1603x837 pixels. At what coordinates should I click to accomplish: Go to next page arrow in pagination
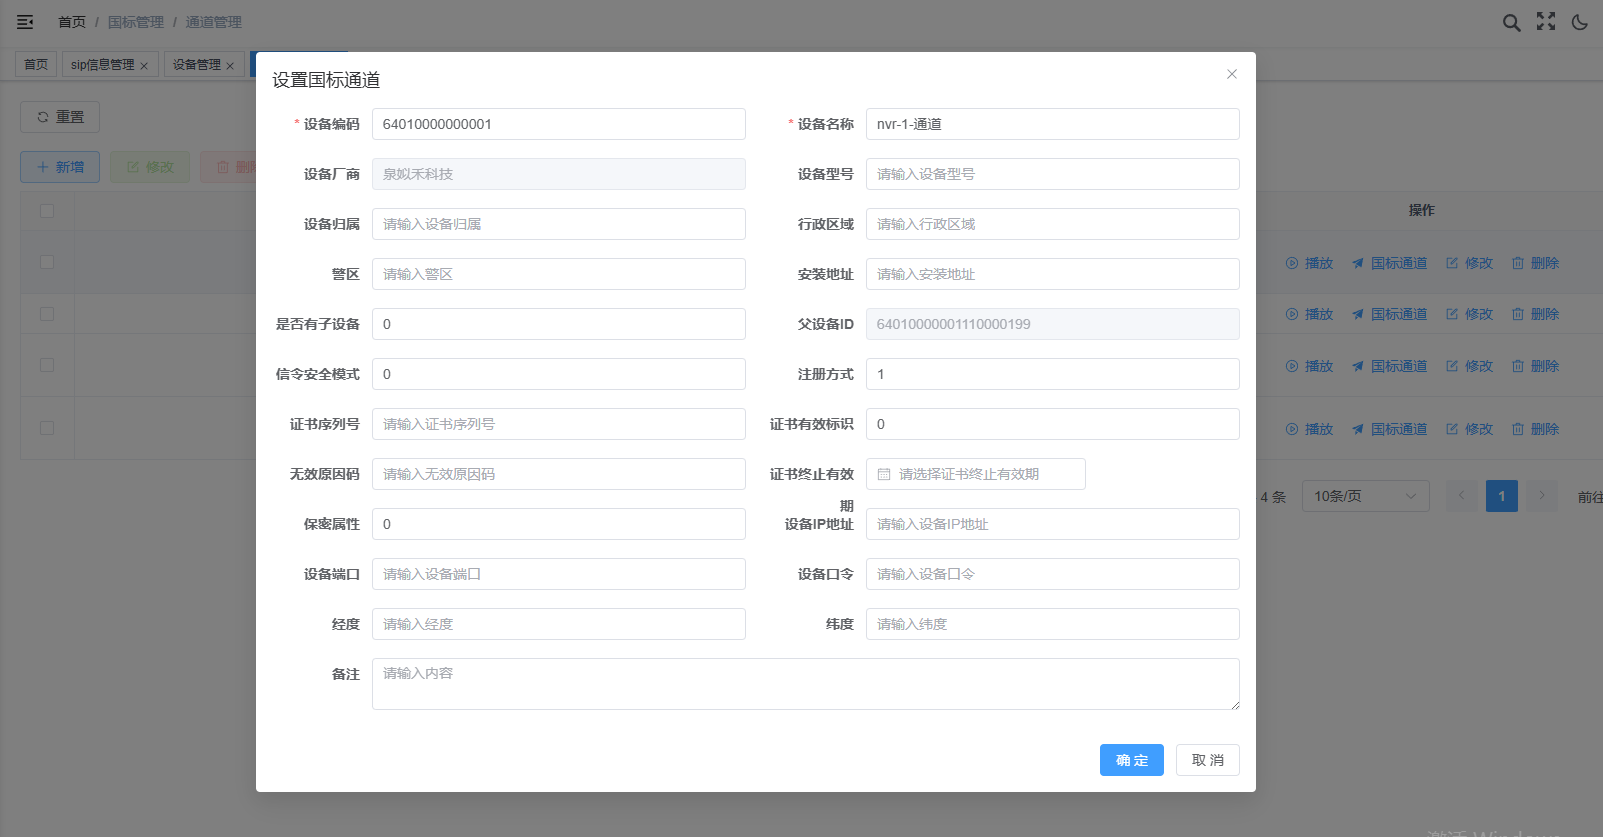(1541, 496)
